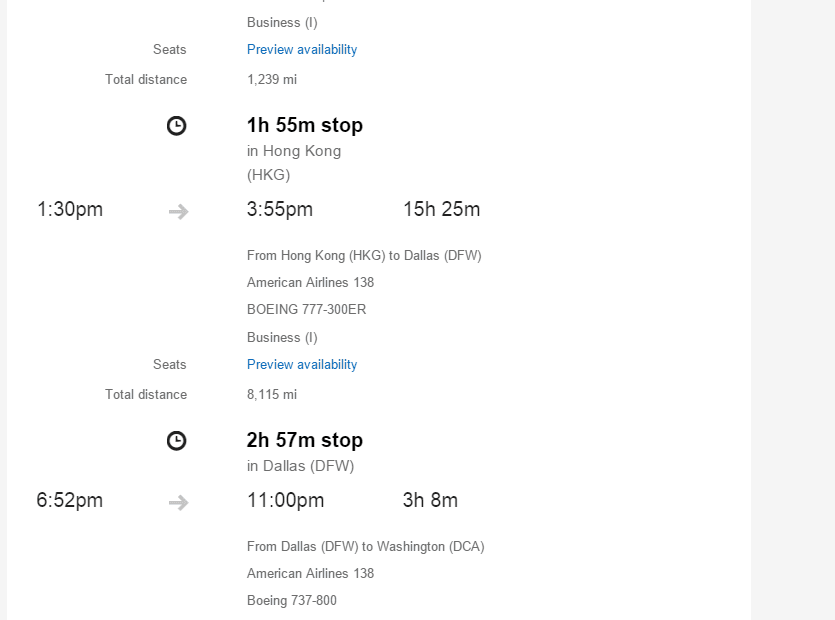Click the 6:52pm departure time
Screen dimensions: 835x620
(70, 500)
